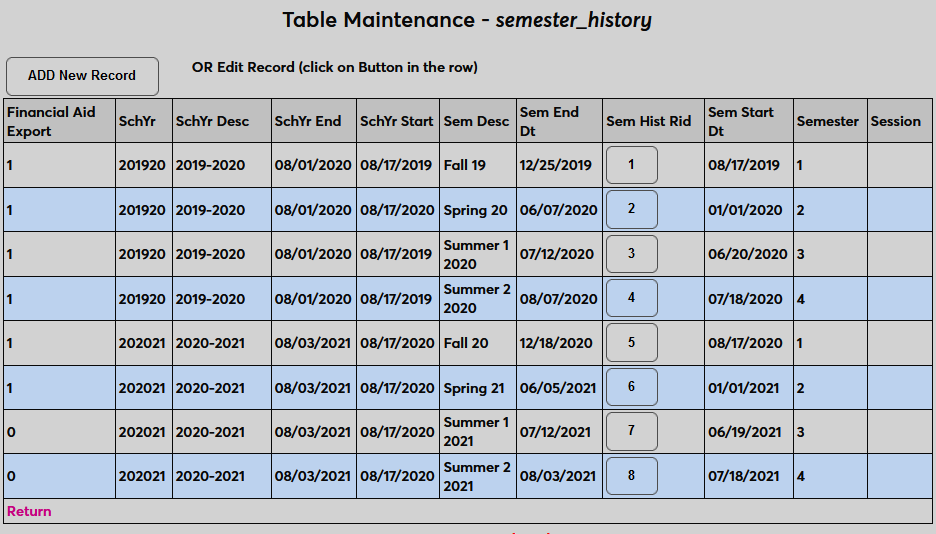The width and height of the screenshot is (936, 534).
Task: Select the SchYr Desc column header
Action: 213,121
